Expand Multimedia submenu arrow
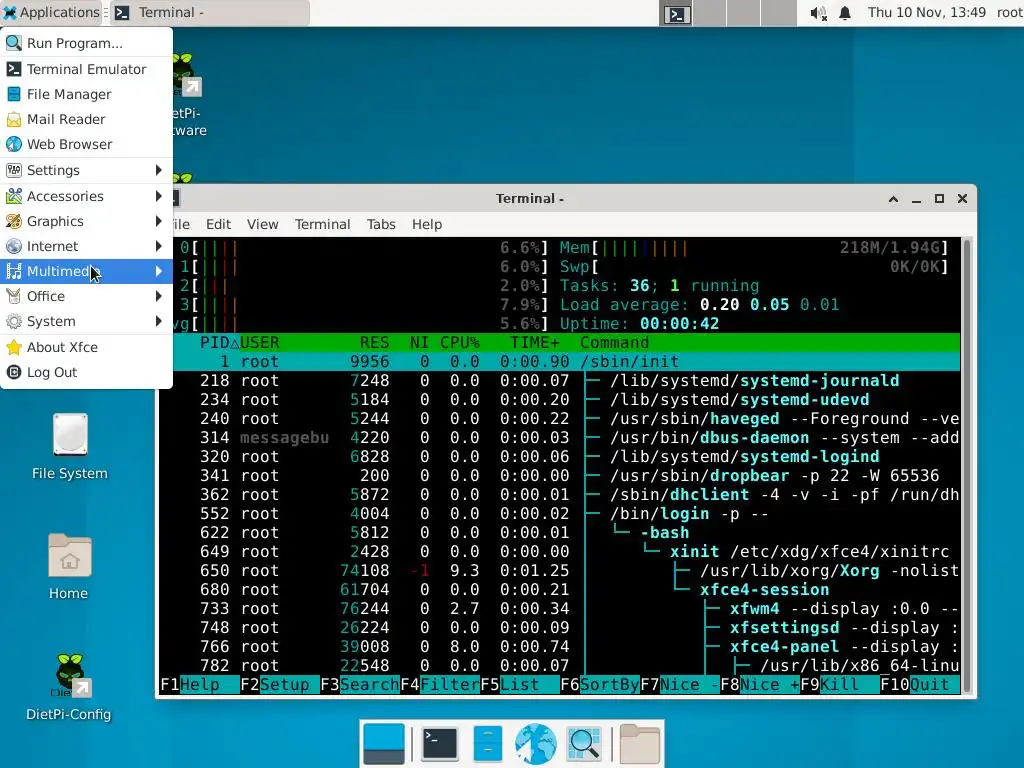 pyautogui.click(x=159, y=271)
